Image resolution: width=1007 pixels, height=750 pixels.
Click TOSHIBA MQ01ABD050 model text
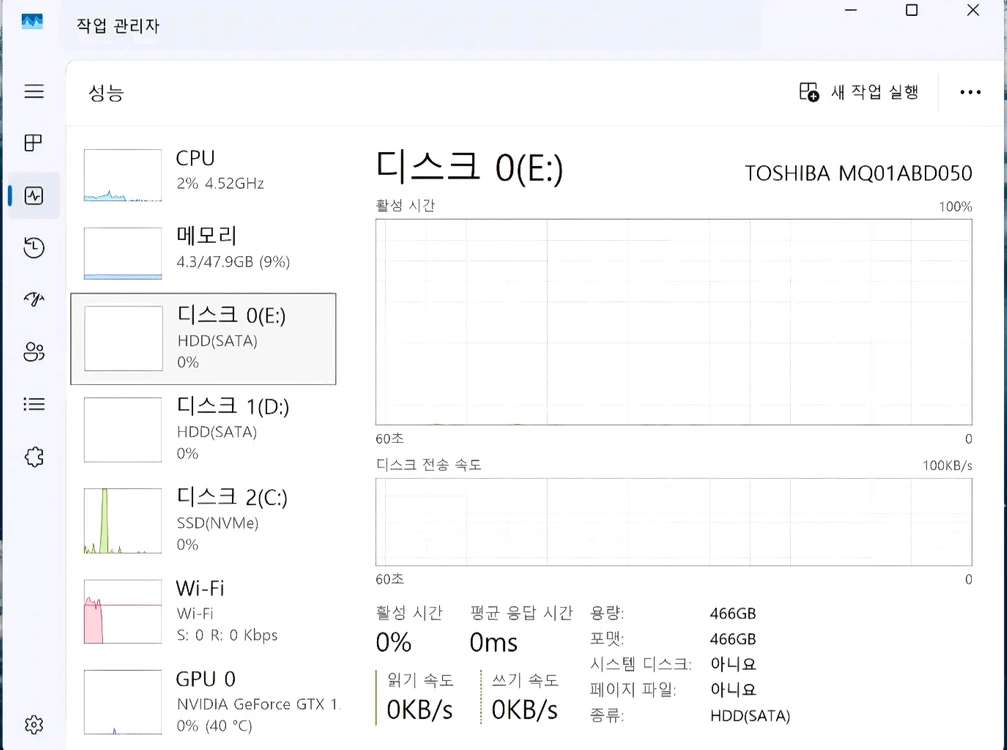pos(858,173)
